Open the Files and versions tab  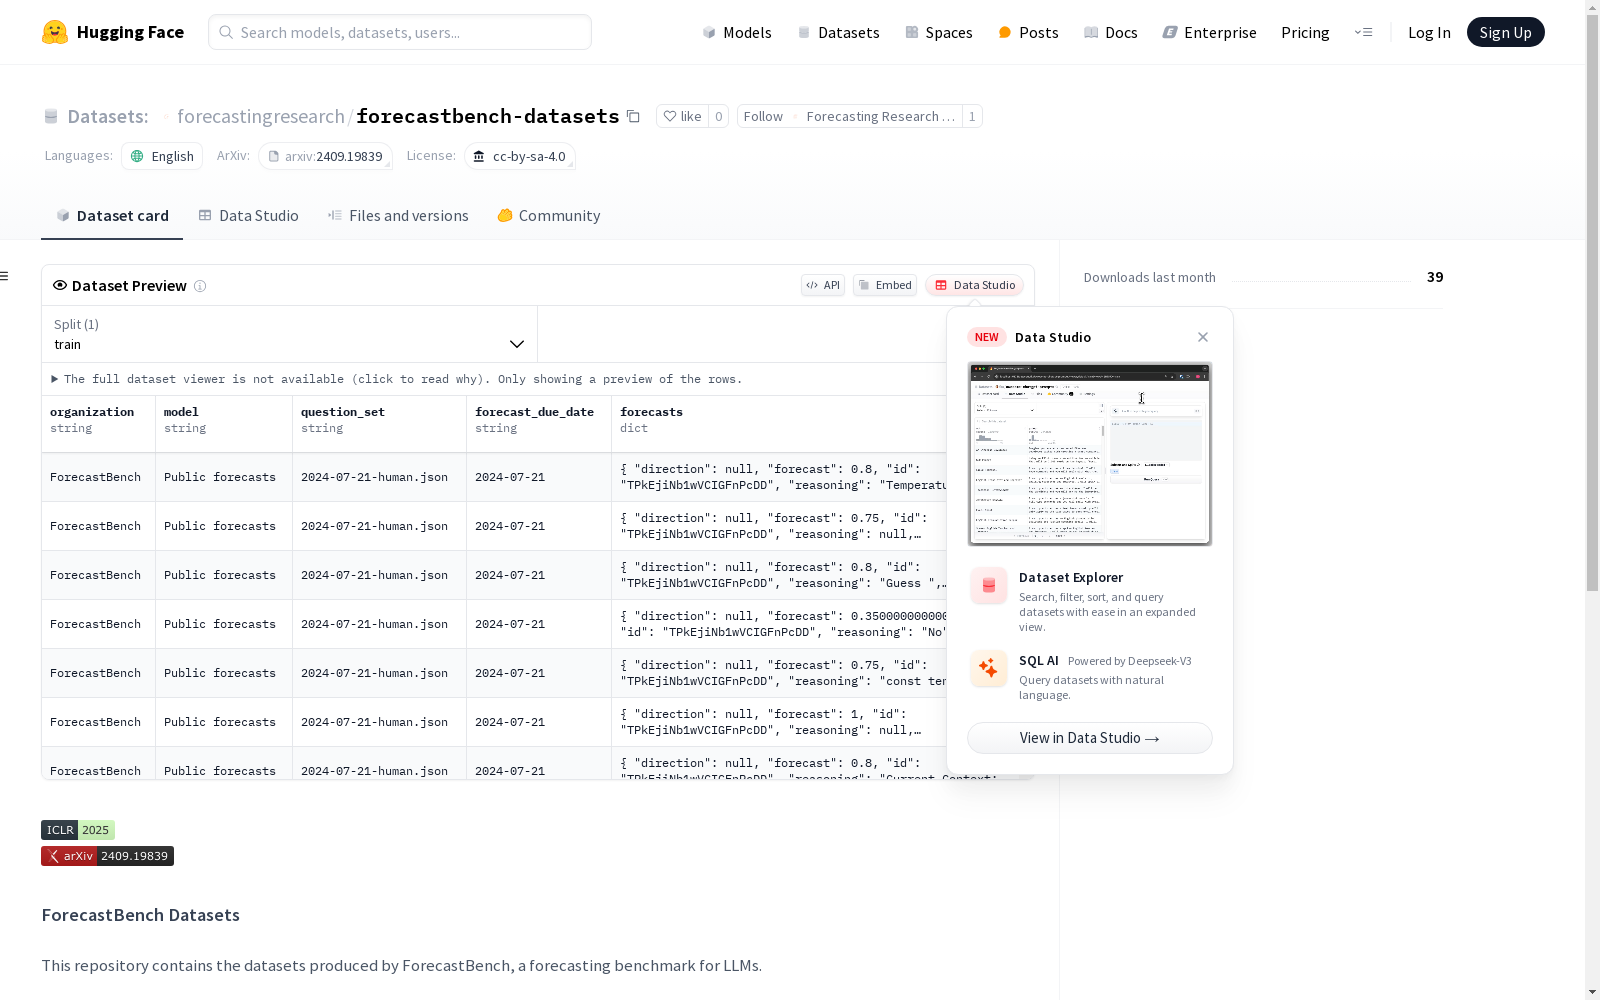click(x=398, y=216)
